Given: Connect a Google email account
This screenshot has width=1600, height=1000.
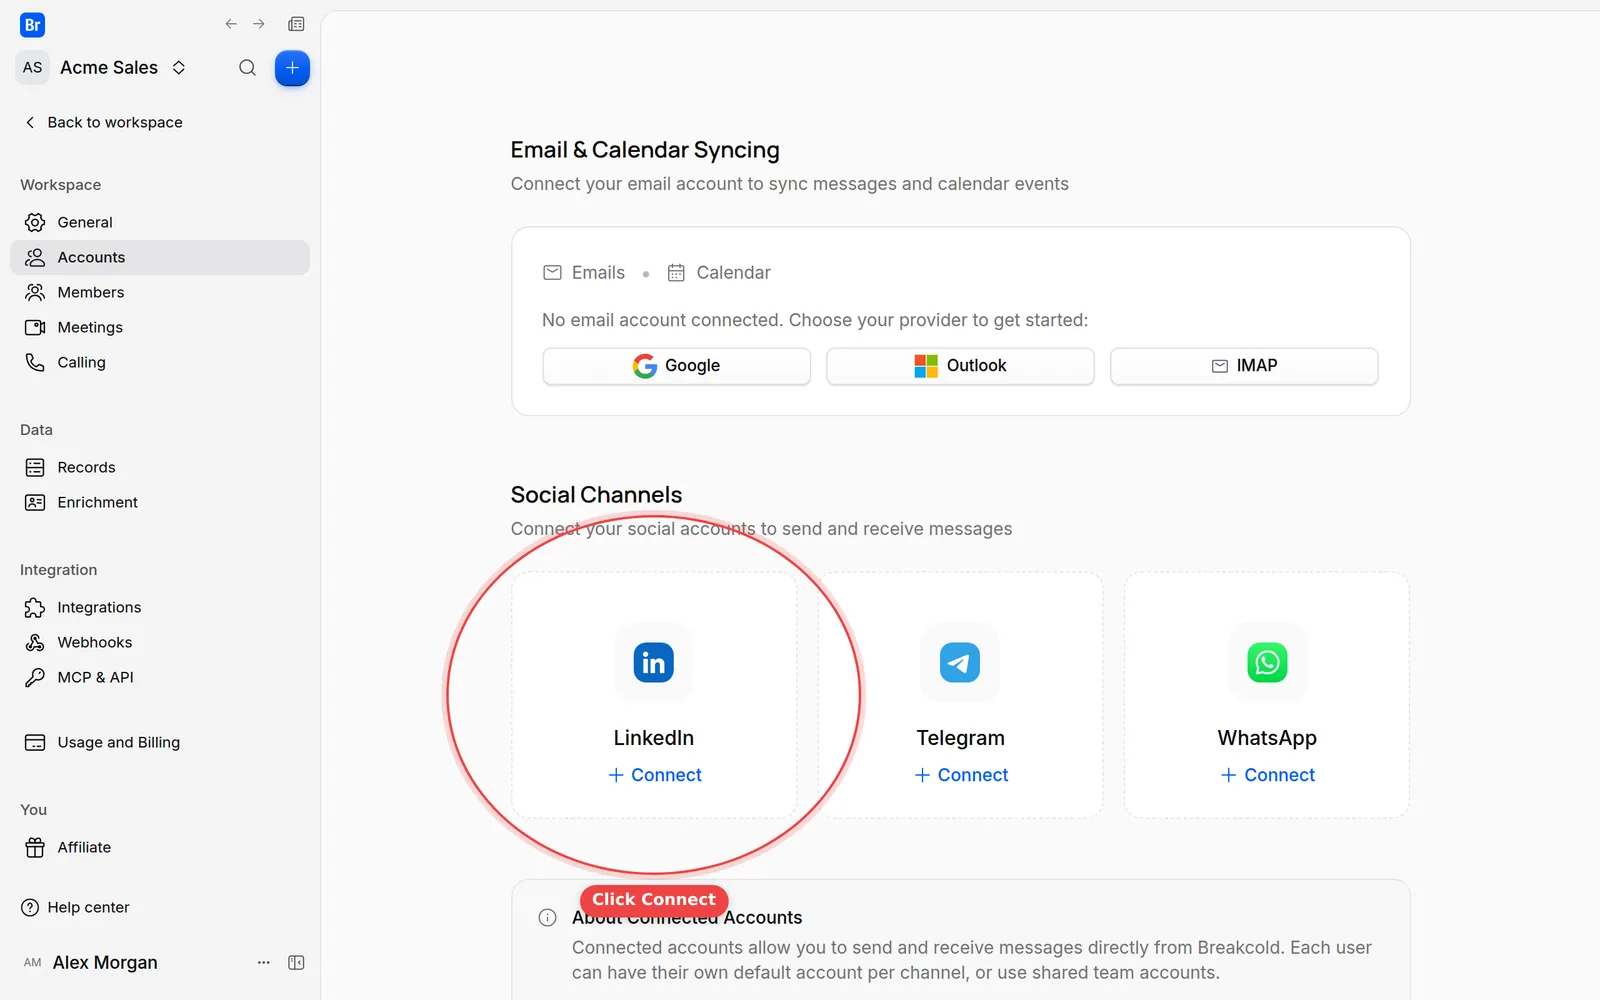Looking at the screenshot, I should (676, 366).
